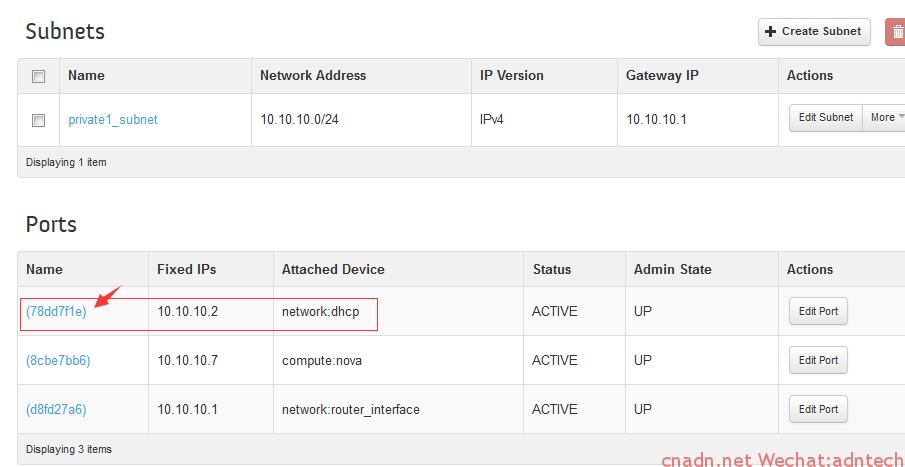Open port 78dd7f1e details link
This screenshot has width=905, height=467.
pos(56,312)
